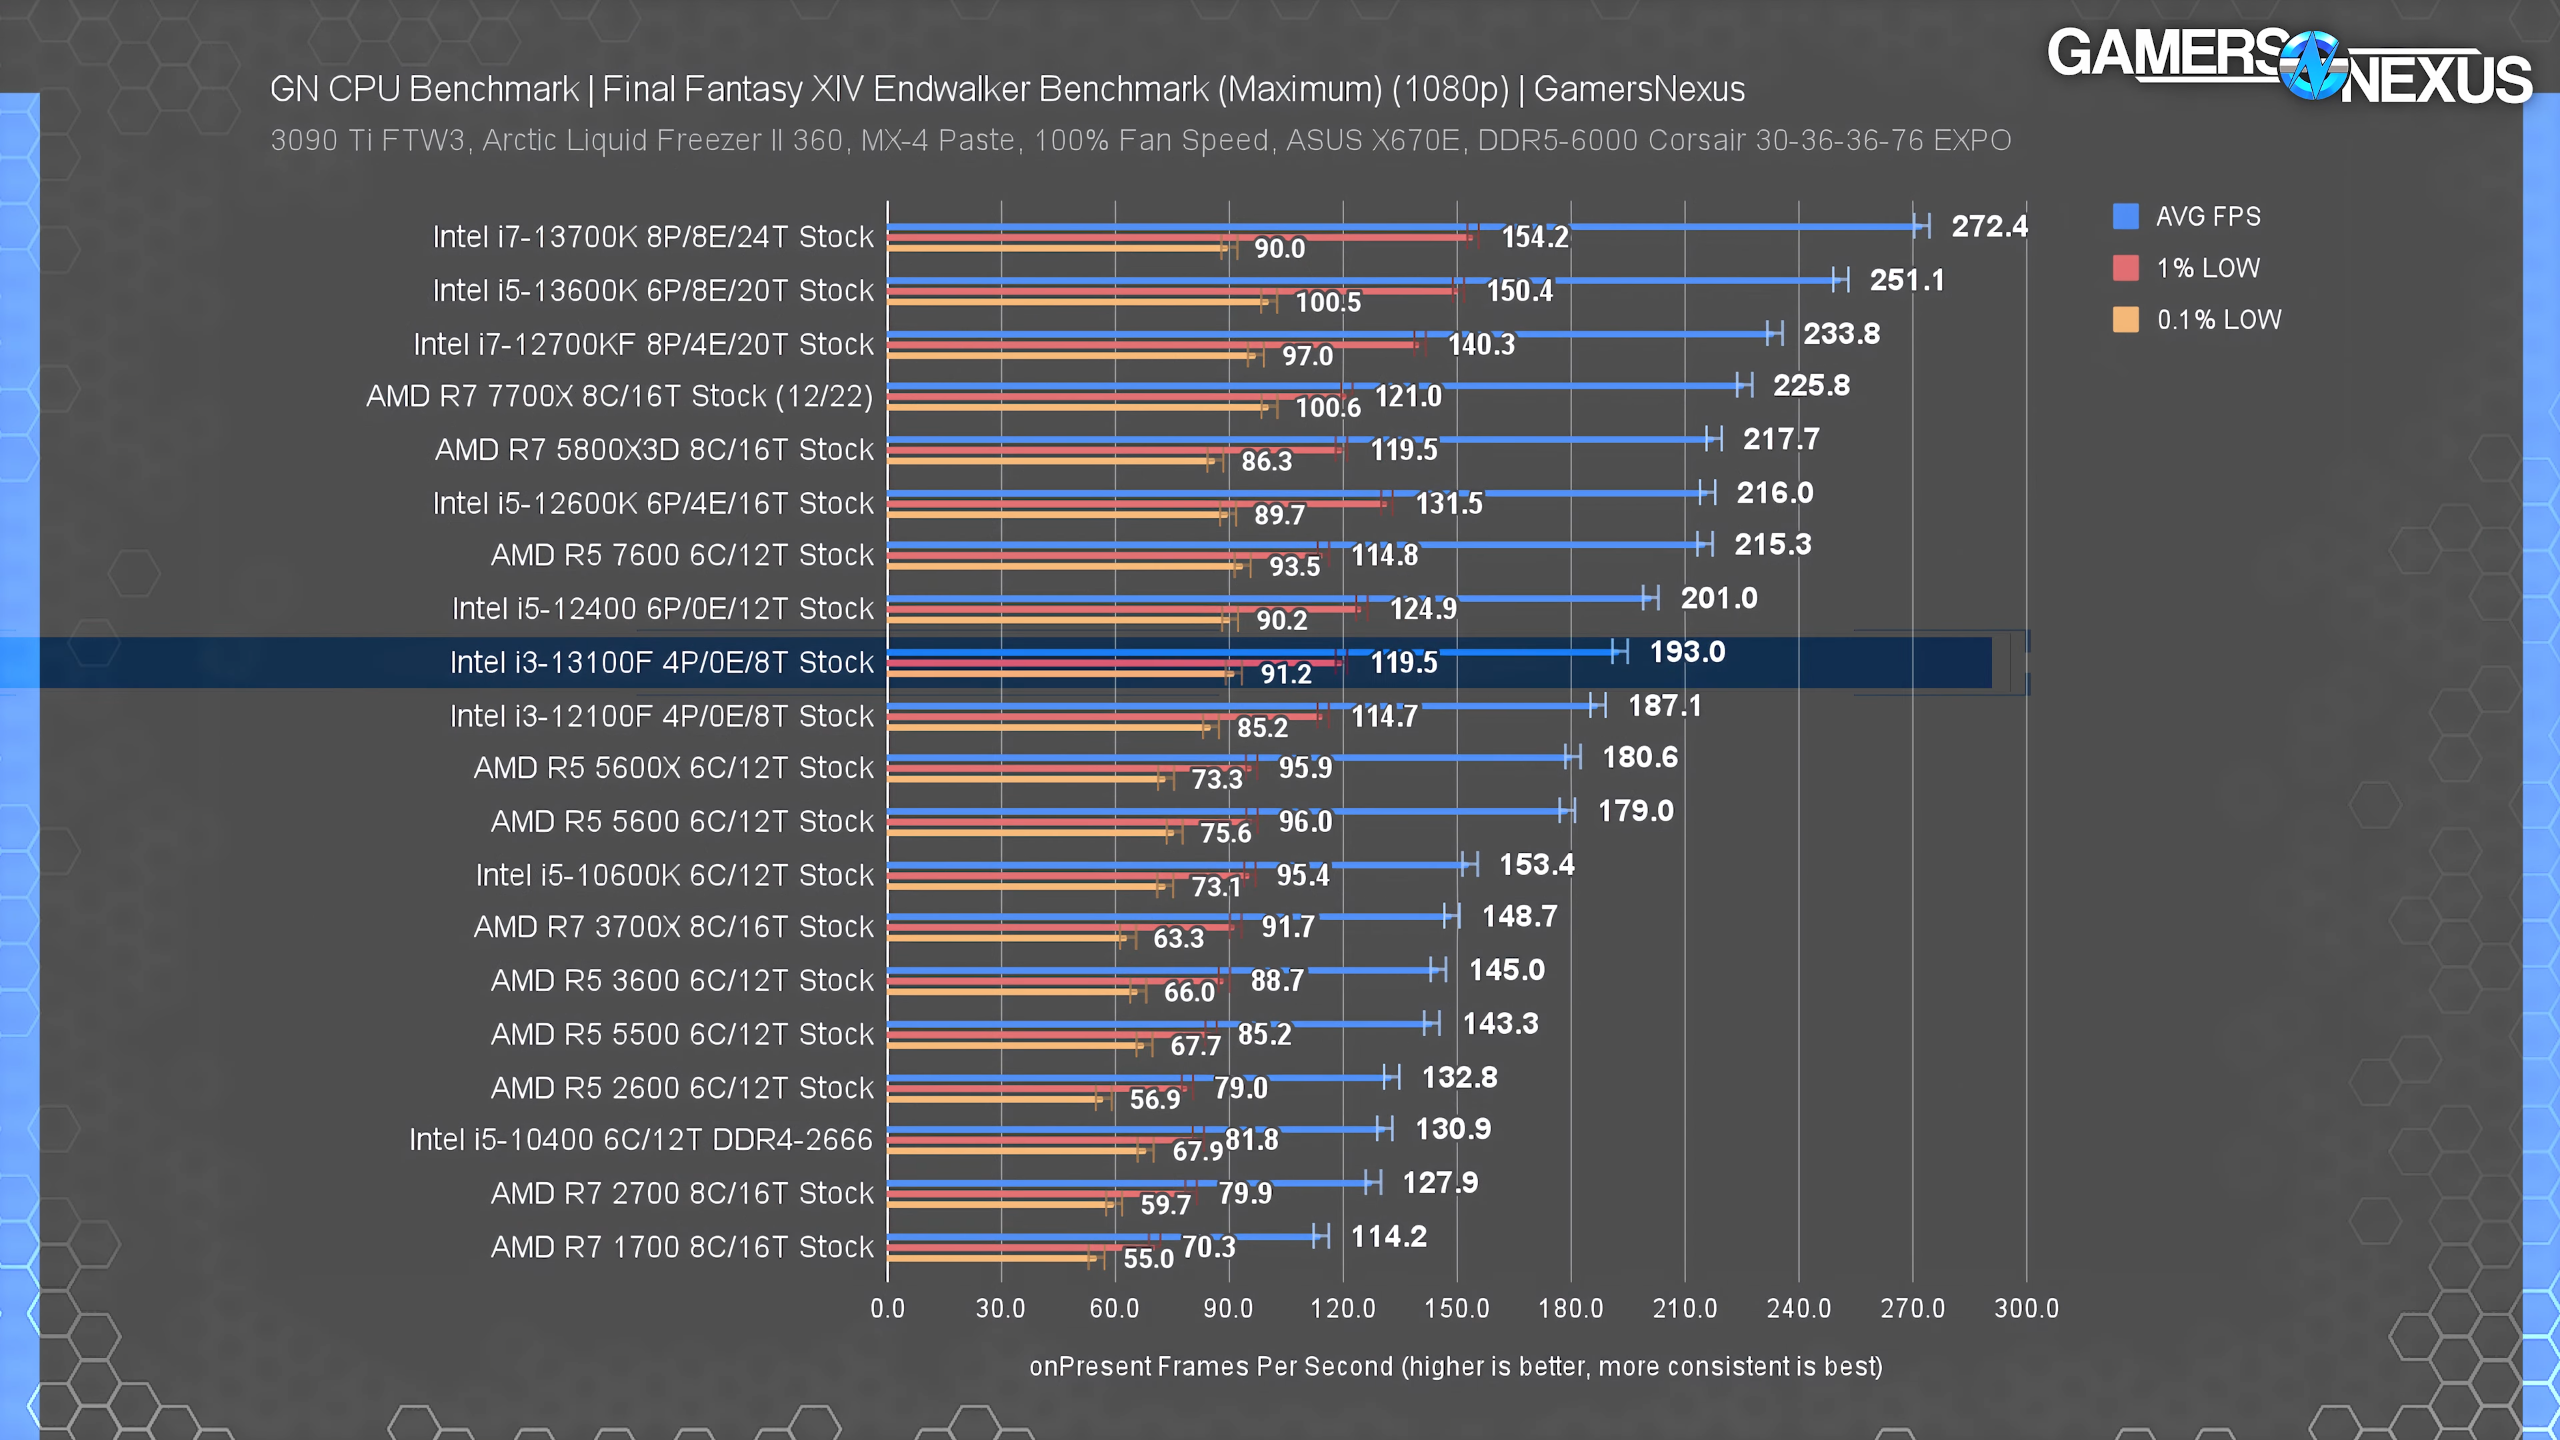Select the 'Intel i5-12600K 6P/4E/16T Stock' label

coord(653,504)
